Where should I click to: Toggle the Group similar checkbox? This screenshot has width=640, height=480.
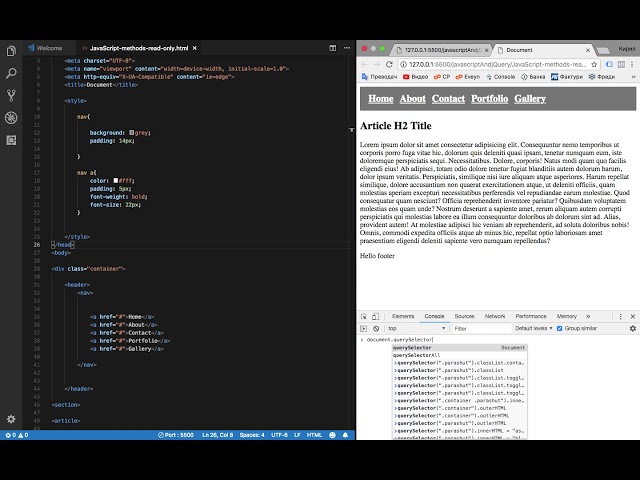click(560, 329)
